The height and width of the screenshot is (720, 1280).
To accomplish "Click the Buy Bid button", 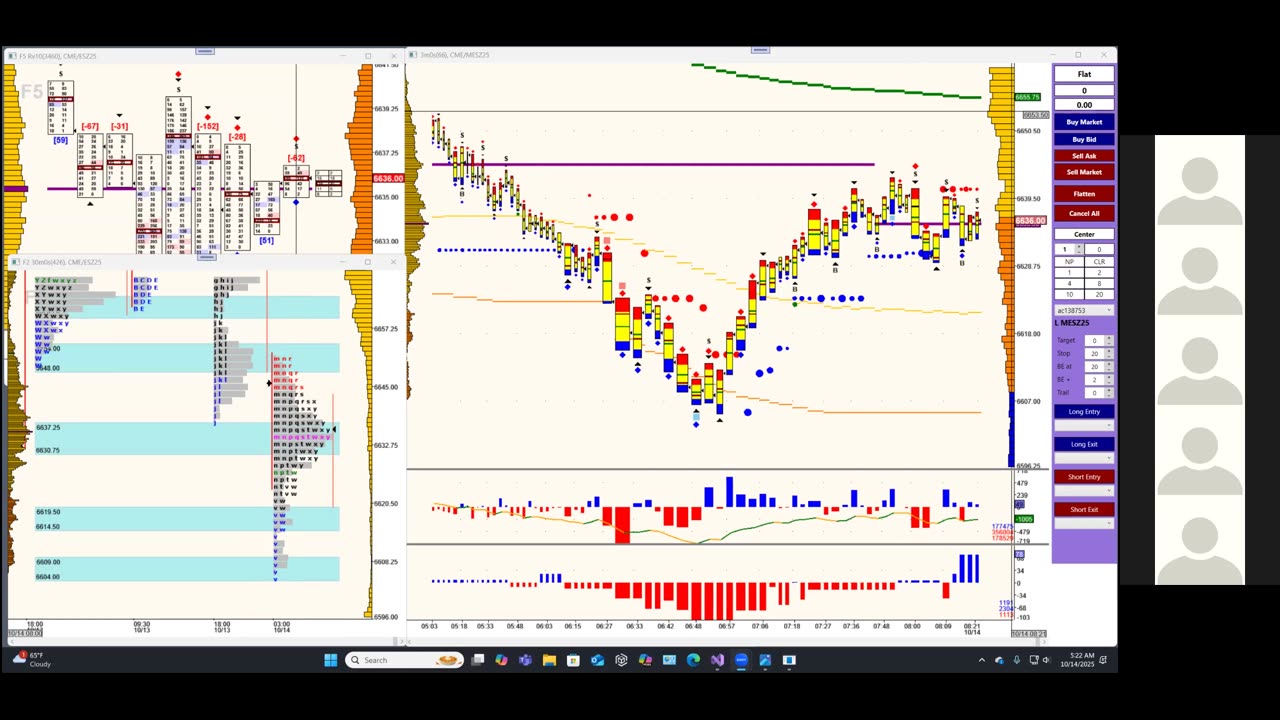I will click(1084, 139).
